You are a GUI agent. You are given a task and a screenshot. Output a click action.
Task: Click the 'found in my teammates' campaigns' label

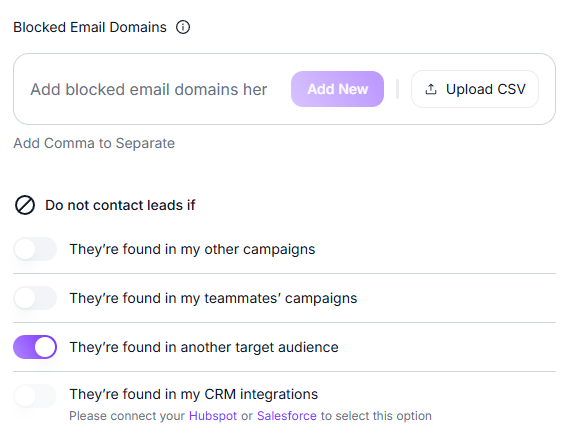pyautogui.click(x=213, y=298)
